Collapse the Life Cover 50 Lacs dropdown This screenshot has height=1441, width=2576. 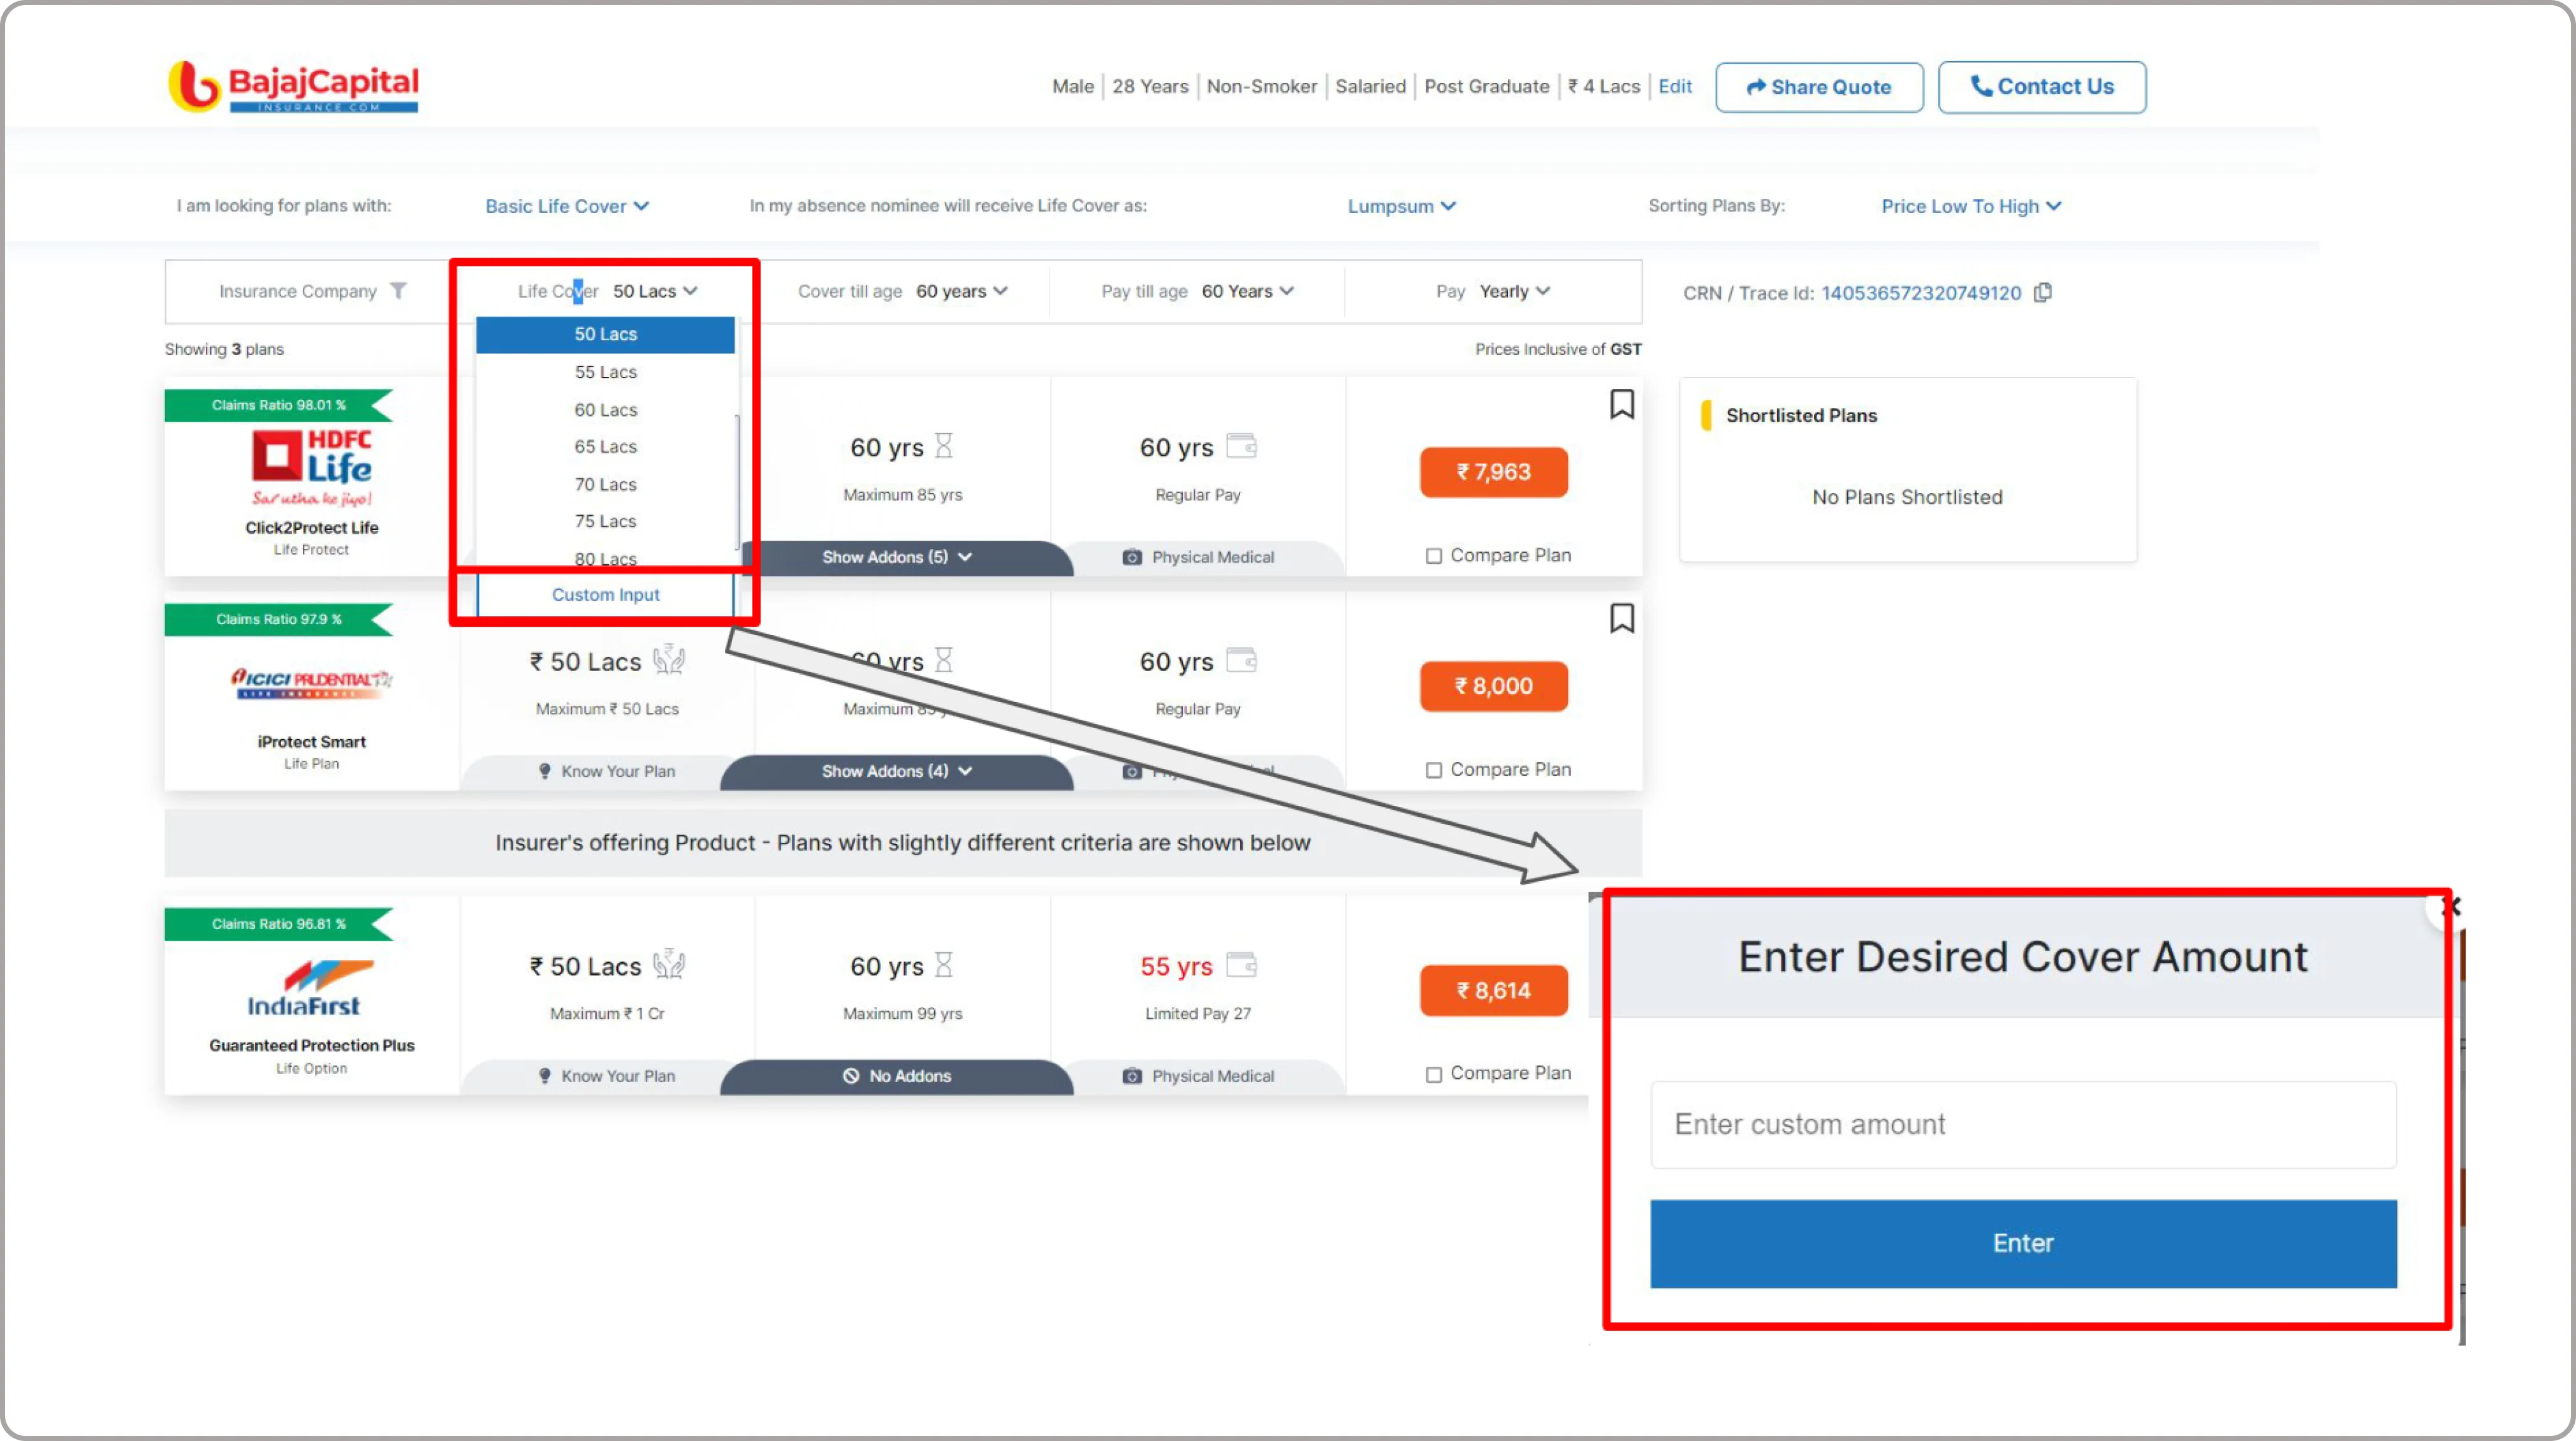(655, 291)
